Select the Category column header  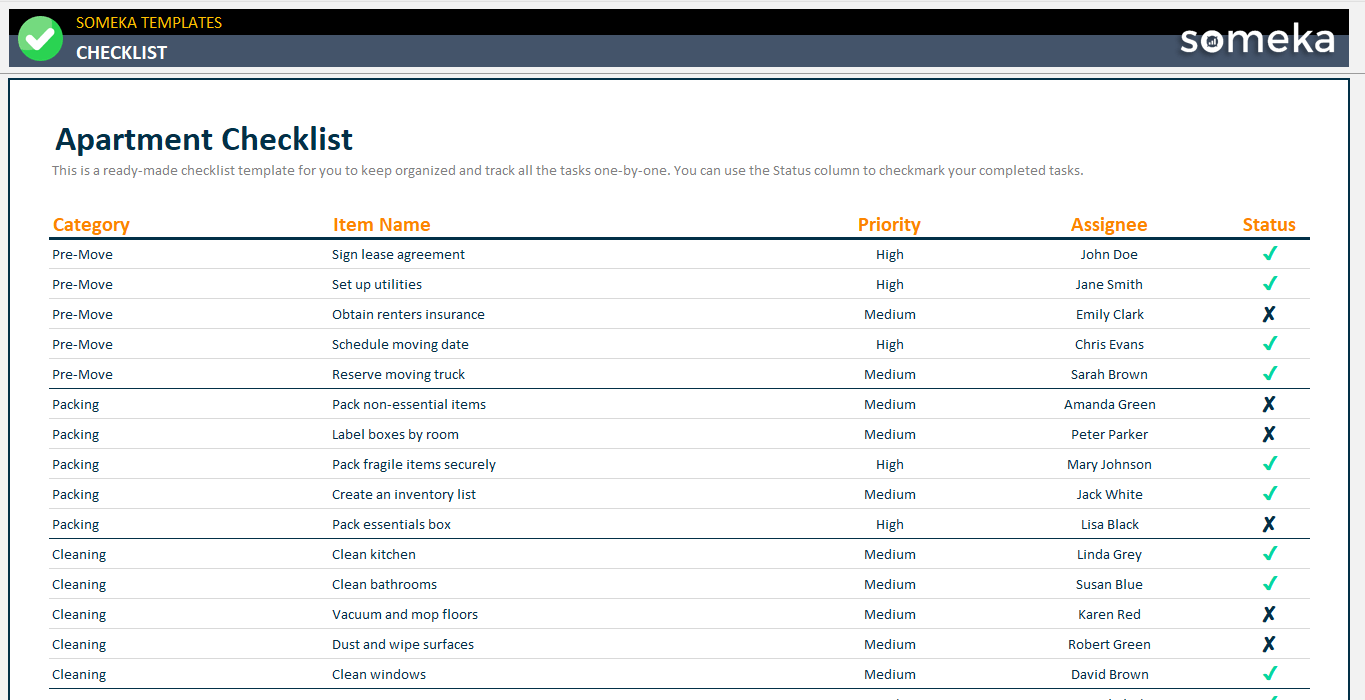click(x=91, y=225)
